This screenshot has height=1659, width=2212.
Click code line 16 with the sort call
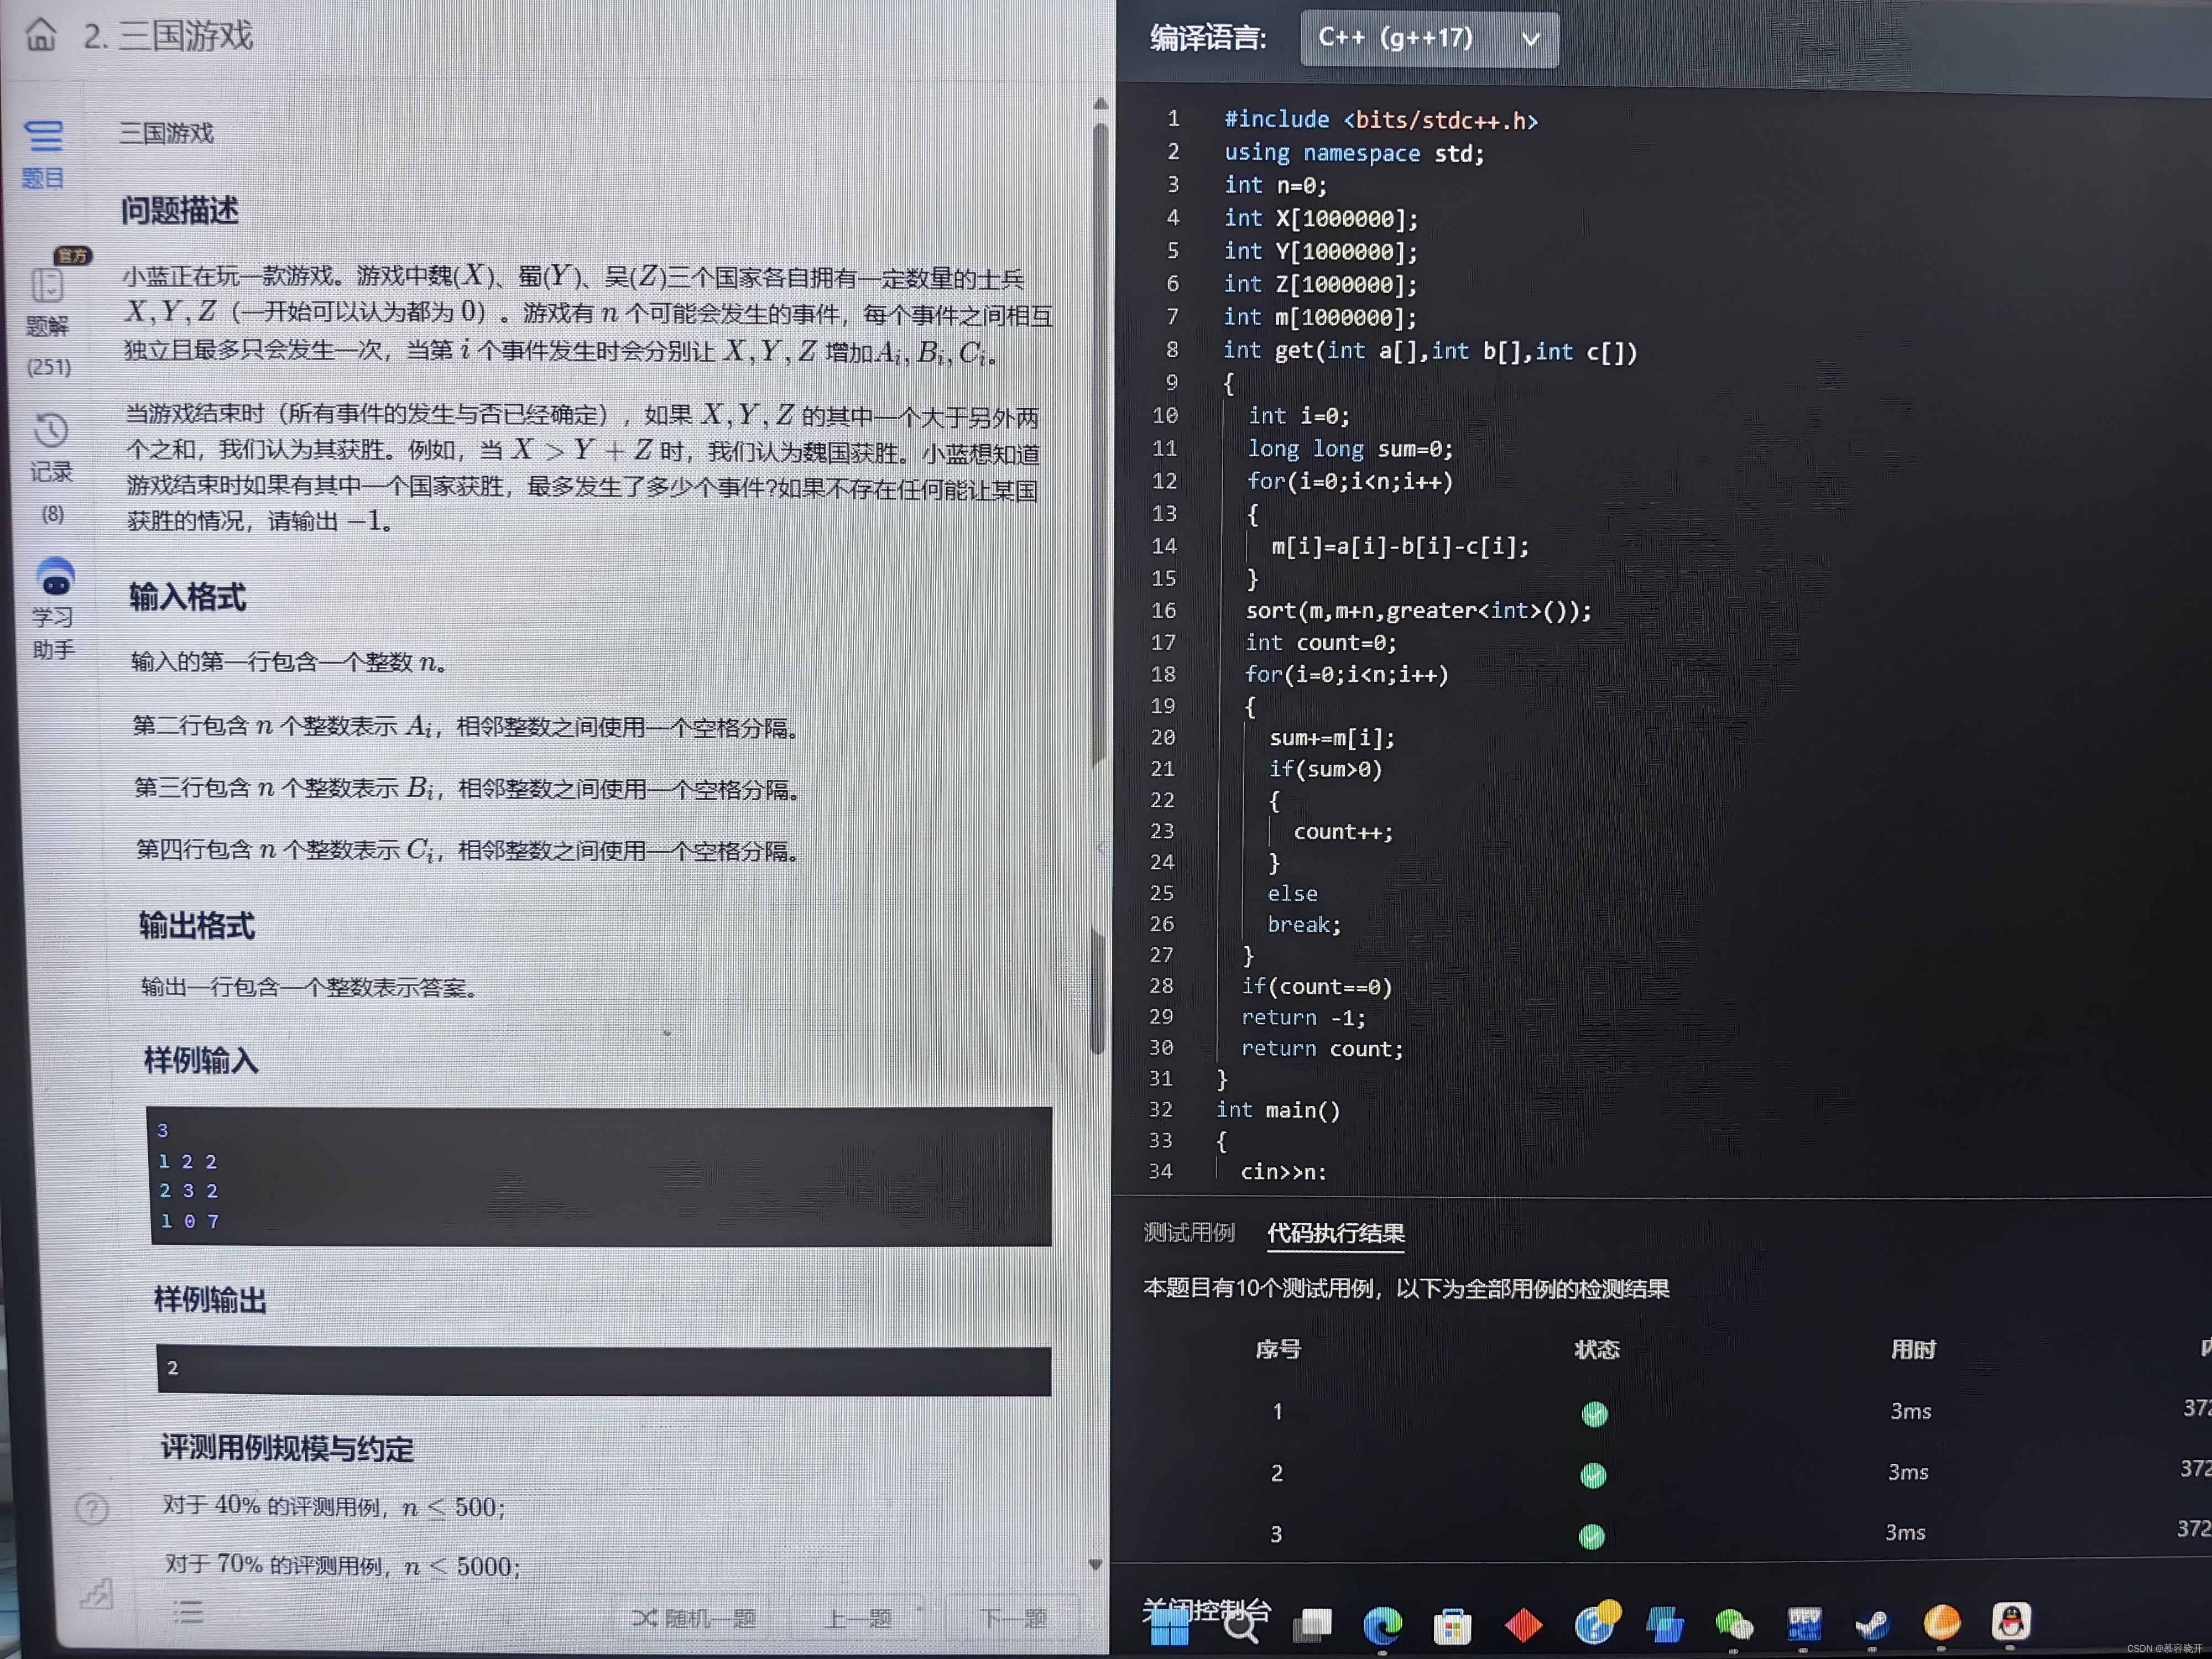point(1417,610)
